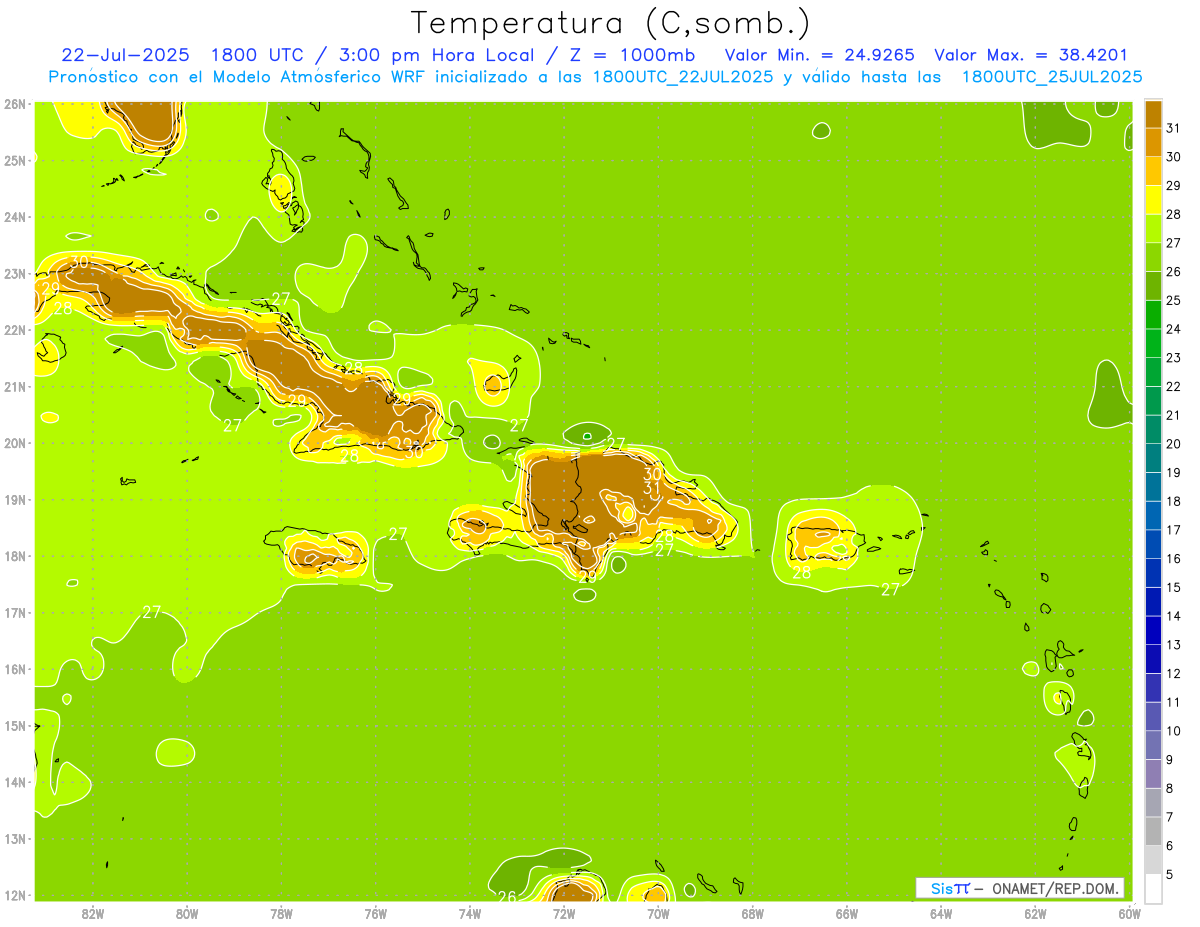Image resolution: width=1200 pixels, height=927 pixels.
Task: Click the 26 contour label near 12N
Action: pyautogui.click(x=507, y=896)
